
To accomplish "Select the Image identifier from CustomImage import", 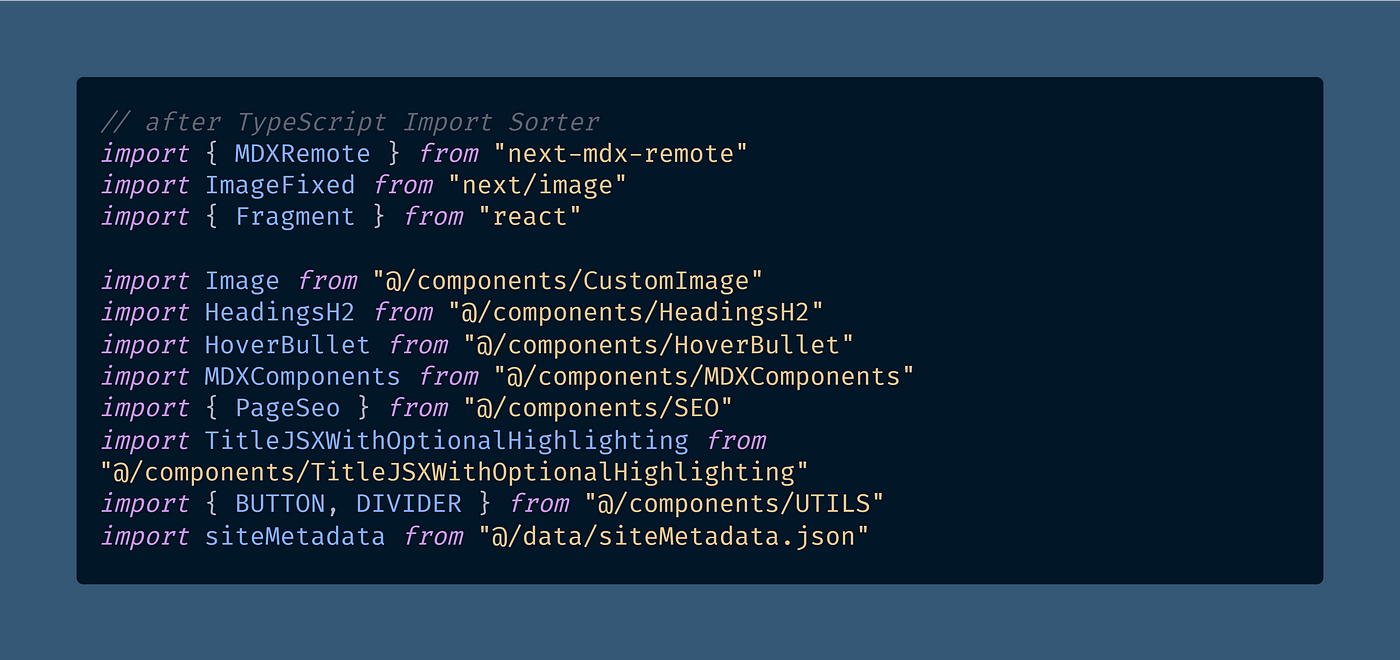I will click(242, 281).
